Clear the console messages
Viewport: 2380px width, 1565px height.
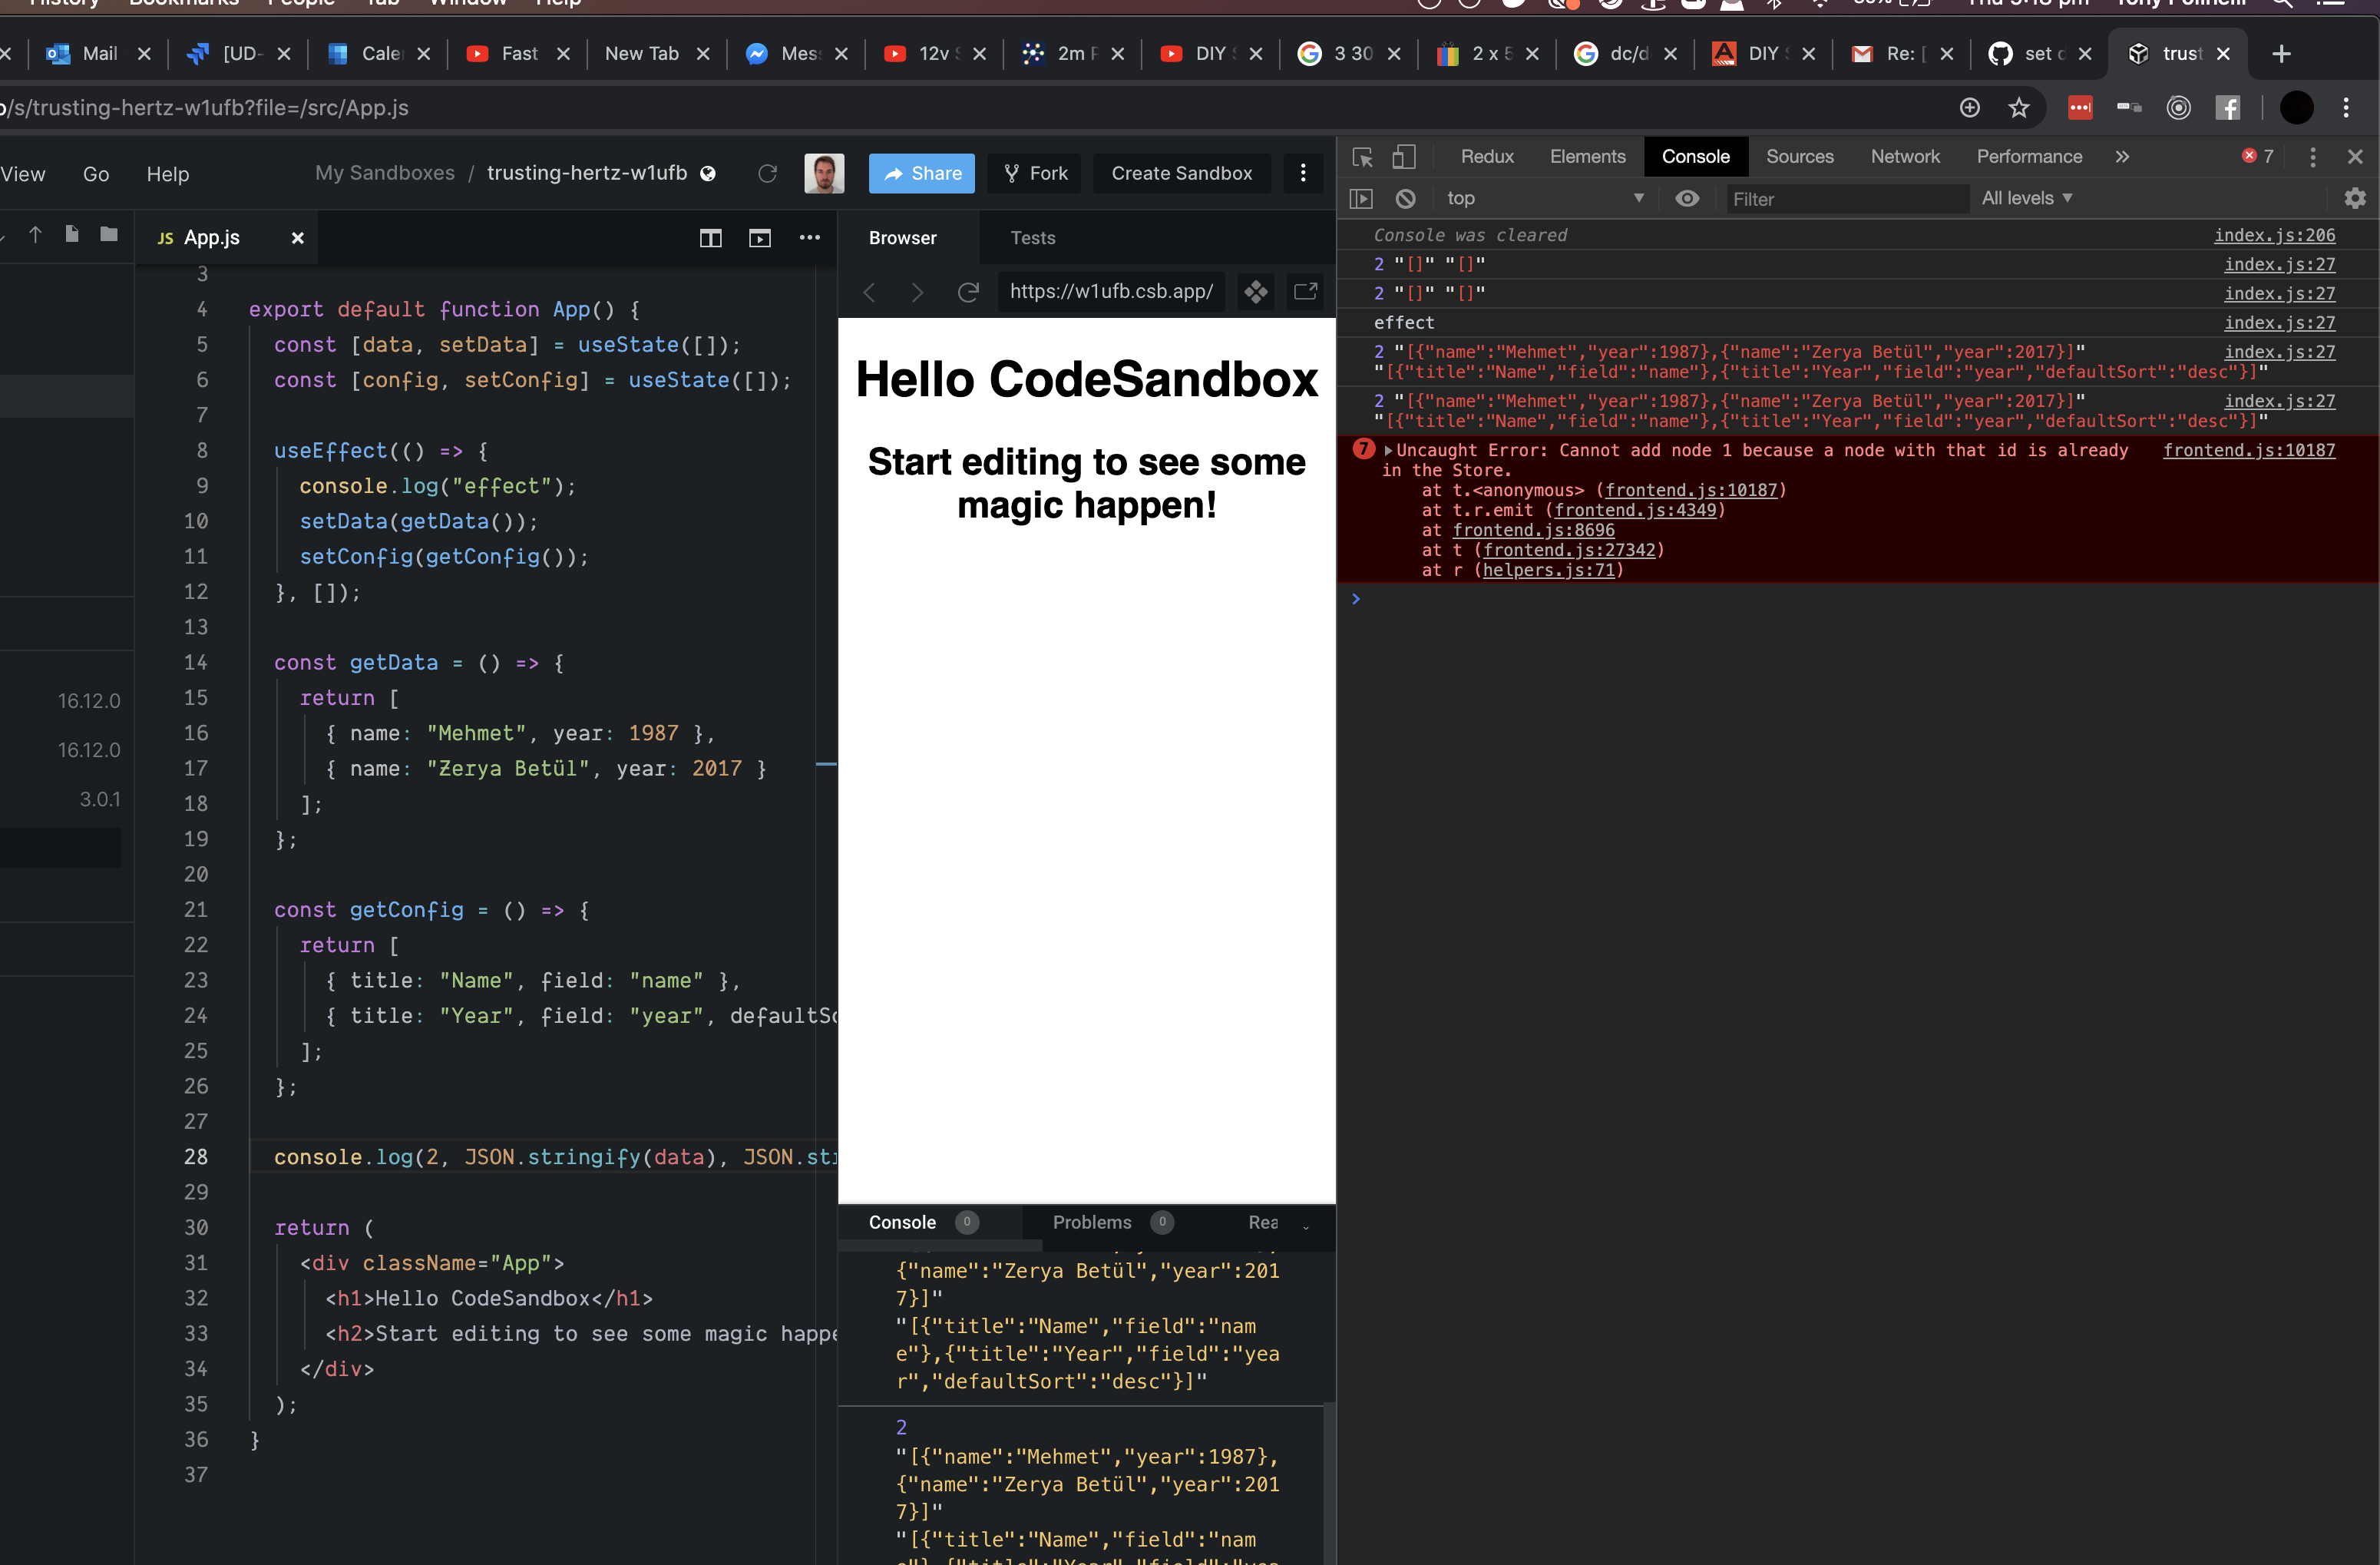point(1406,198)
